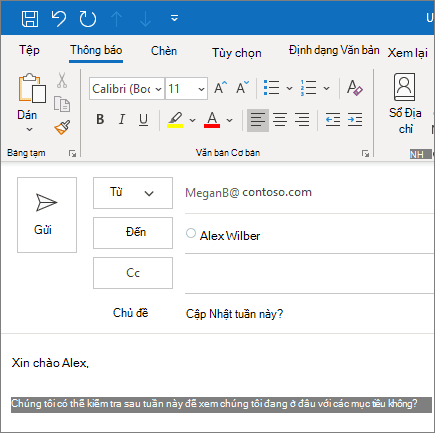
Task: Click the Dán paste icon
Action: tap(32, 88)
